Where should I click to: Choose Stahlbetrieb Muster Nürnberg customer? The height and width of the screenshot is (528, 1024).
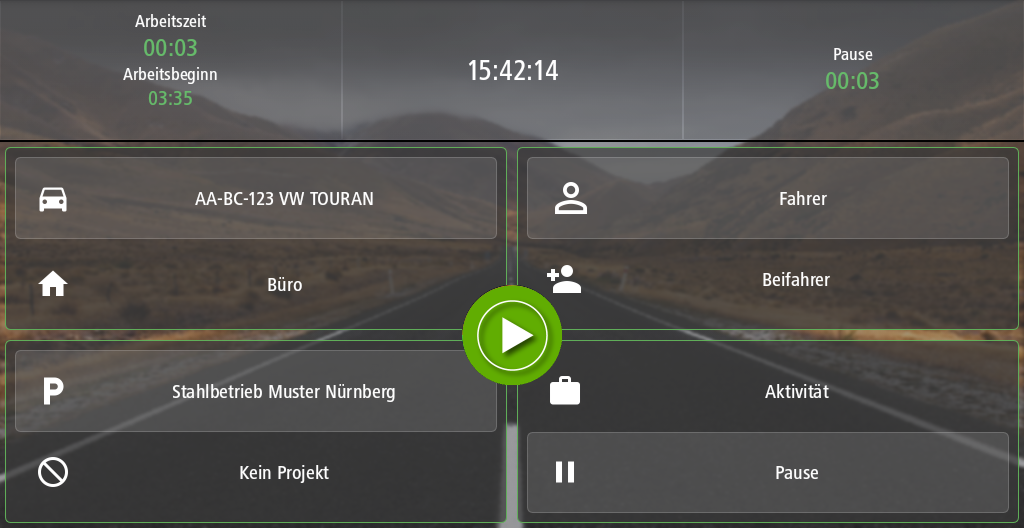point(256,391)
